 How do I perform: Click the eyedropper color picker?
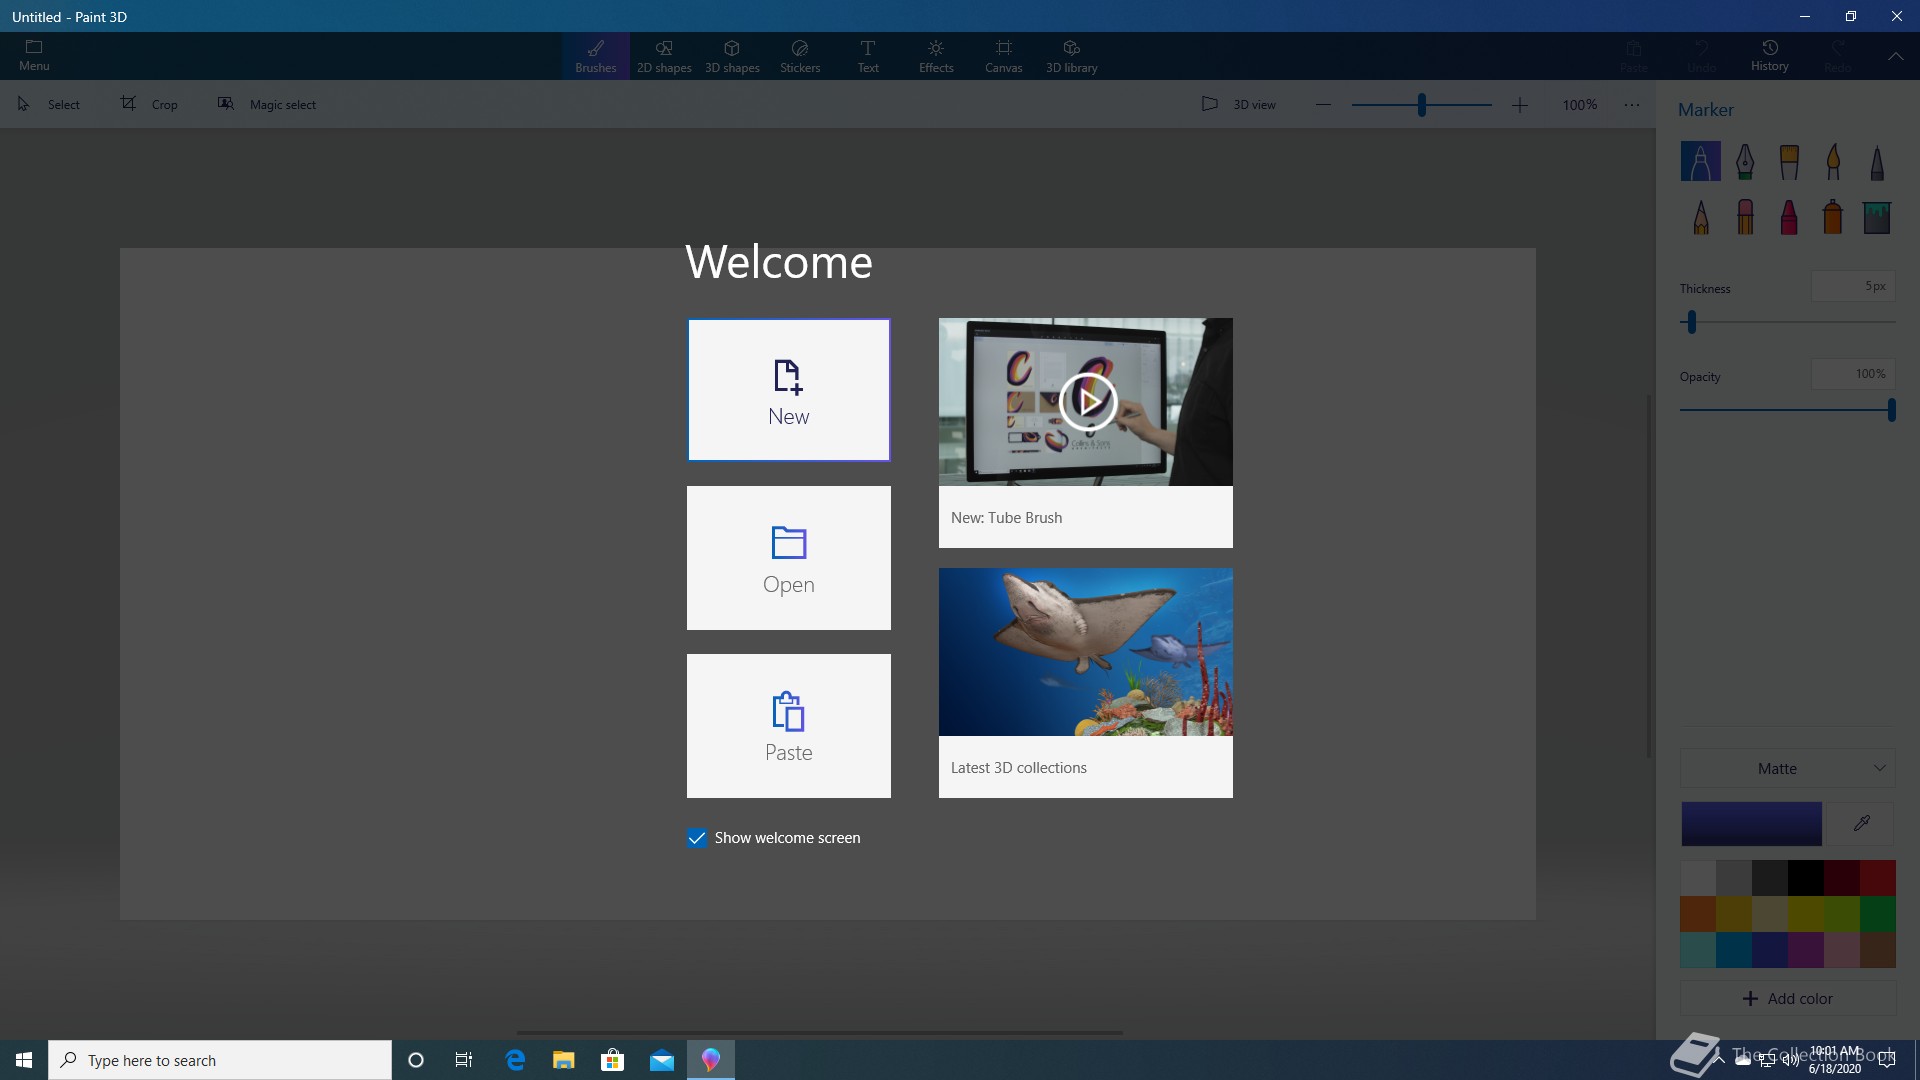[x=1861, y=823]
